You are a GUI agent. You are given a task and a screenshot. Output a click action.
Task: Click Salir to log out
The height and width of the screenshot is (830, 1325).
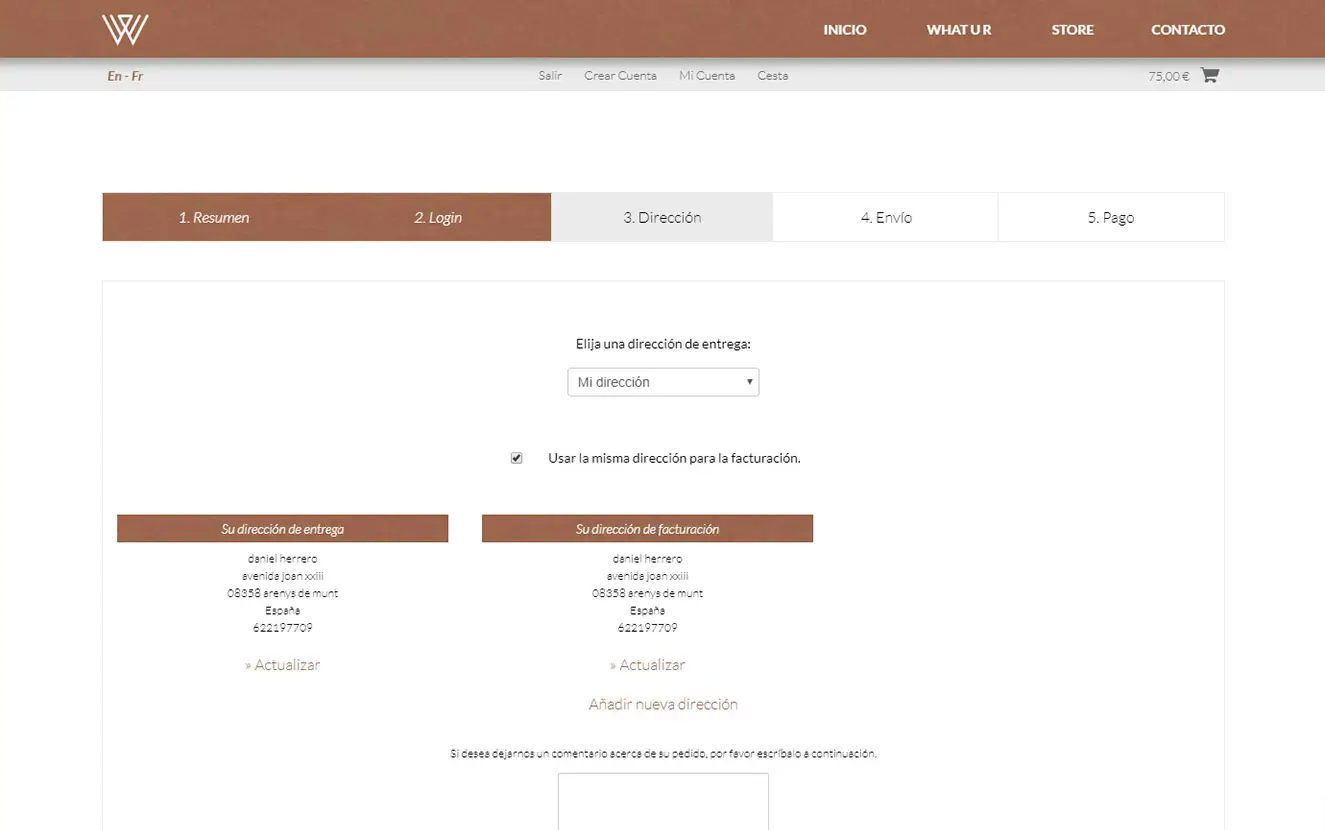550,76
